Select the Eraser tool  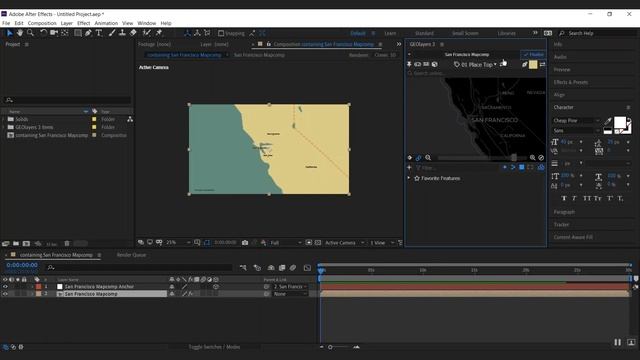pos(133,33)
